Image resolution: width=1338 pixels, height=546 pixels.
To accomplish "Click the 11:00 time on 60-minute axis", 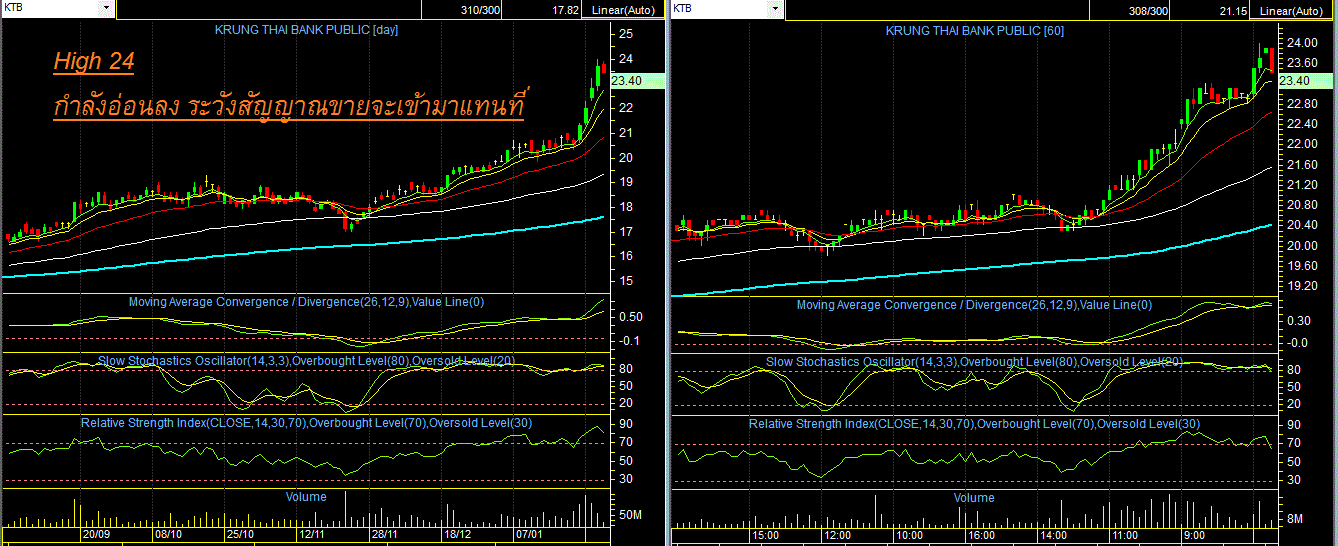I will (1125, 536).
